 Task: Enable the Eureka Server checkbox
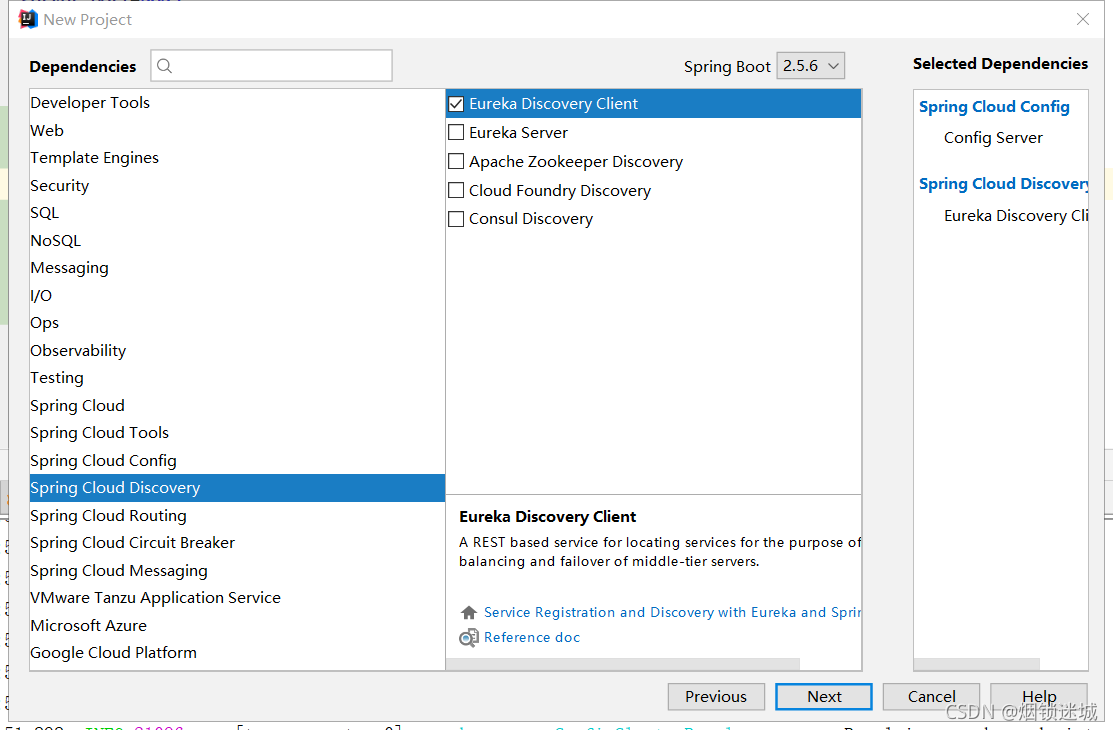tap(457, 132)
